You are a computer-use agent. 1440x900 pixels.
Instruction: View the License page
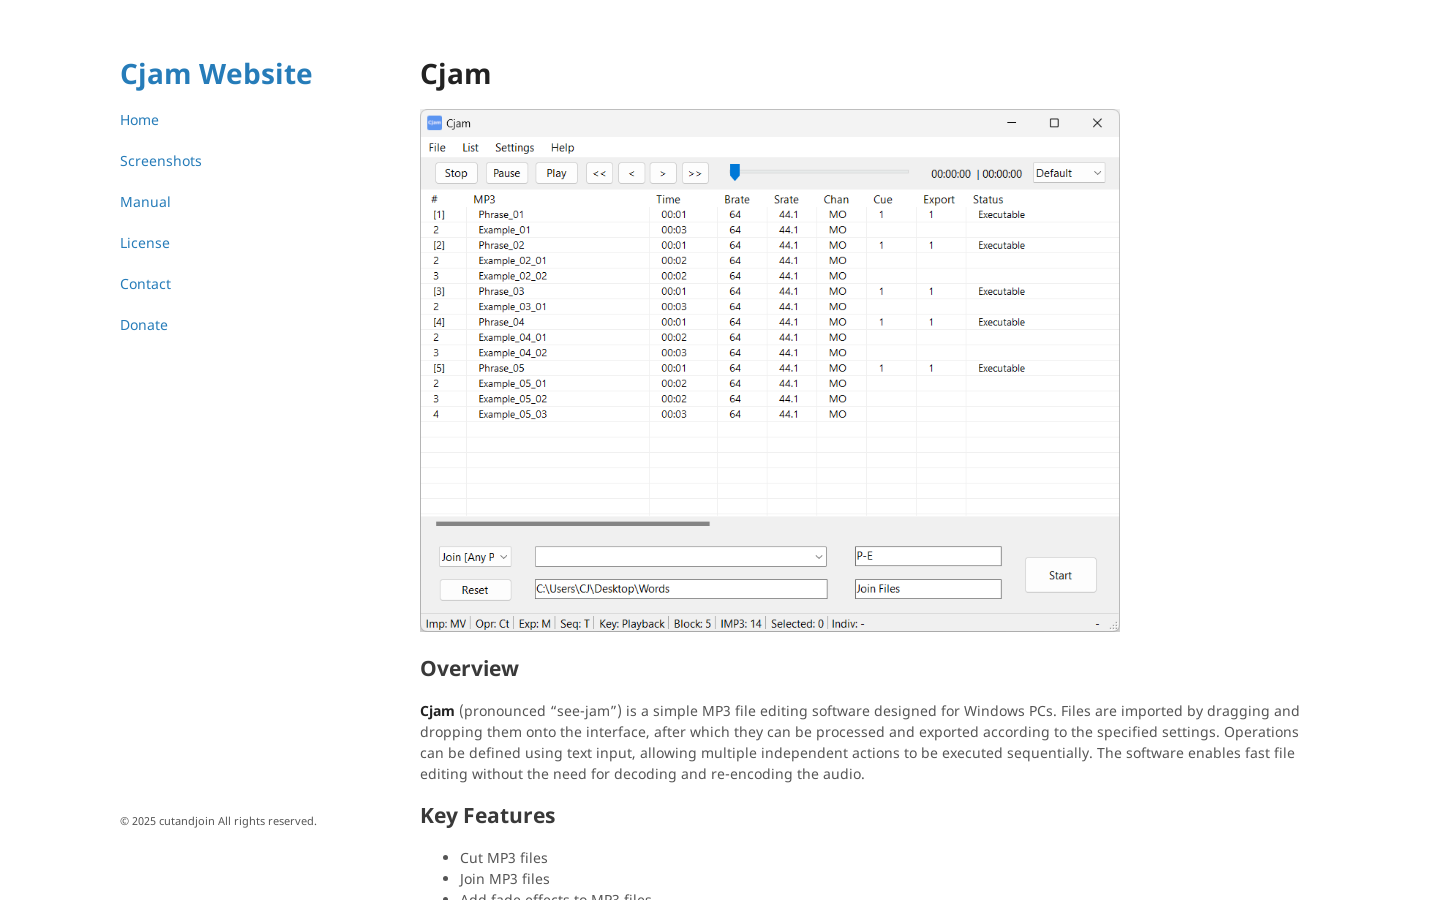pos(145,243)
